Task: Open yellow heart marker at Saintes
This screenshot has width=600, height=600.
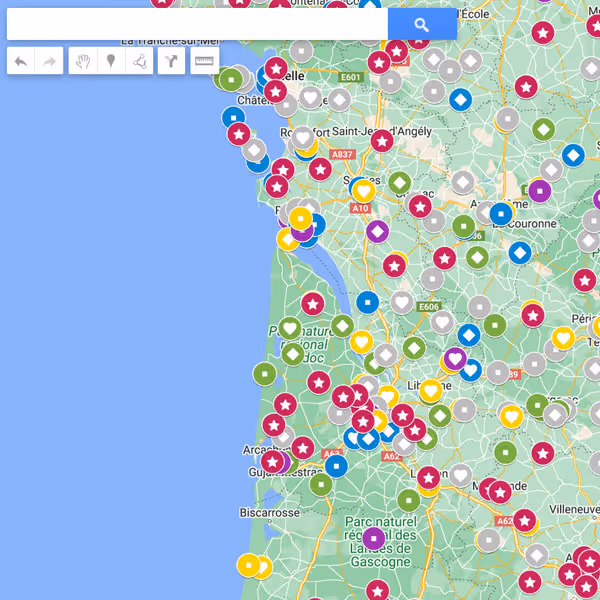Action: pos(364,191)
